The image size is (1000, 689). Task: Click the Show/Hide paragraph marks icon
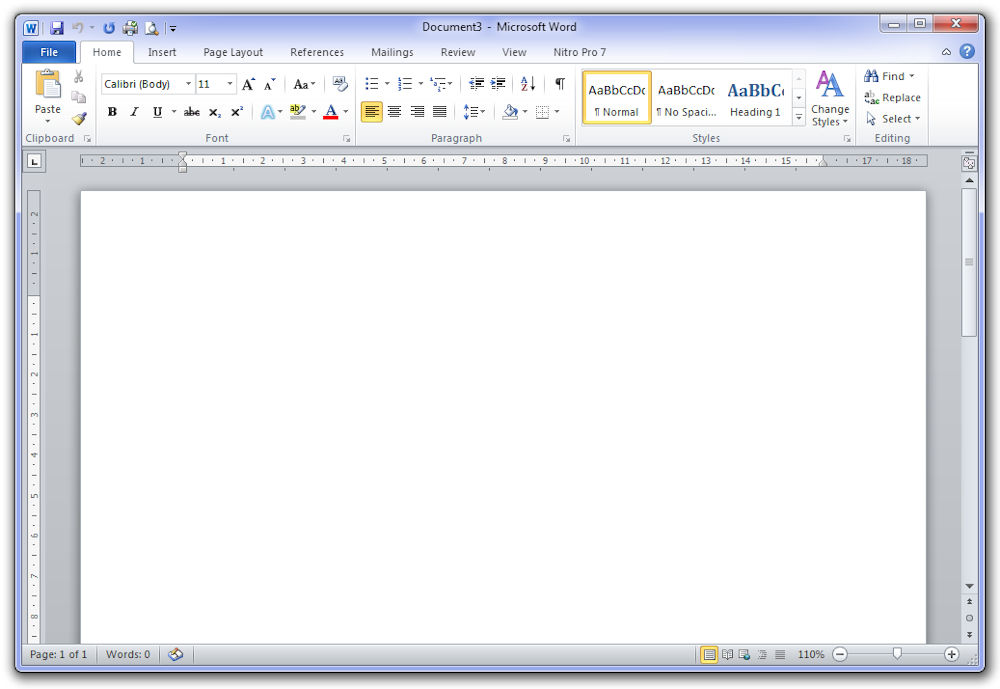pos(559,84)
